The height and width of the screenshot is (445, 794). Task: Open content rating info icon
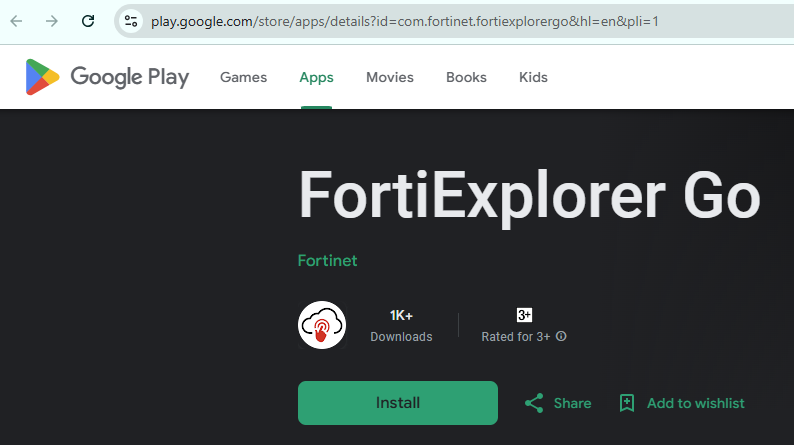click(x=561, y=336)
